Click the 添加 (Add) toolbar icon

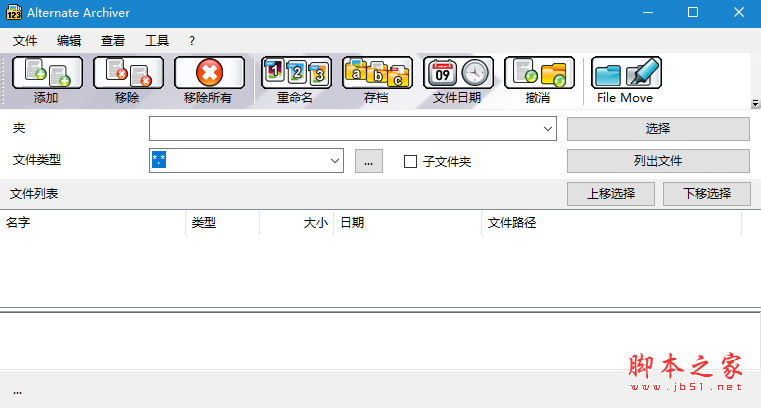[47, 73]
